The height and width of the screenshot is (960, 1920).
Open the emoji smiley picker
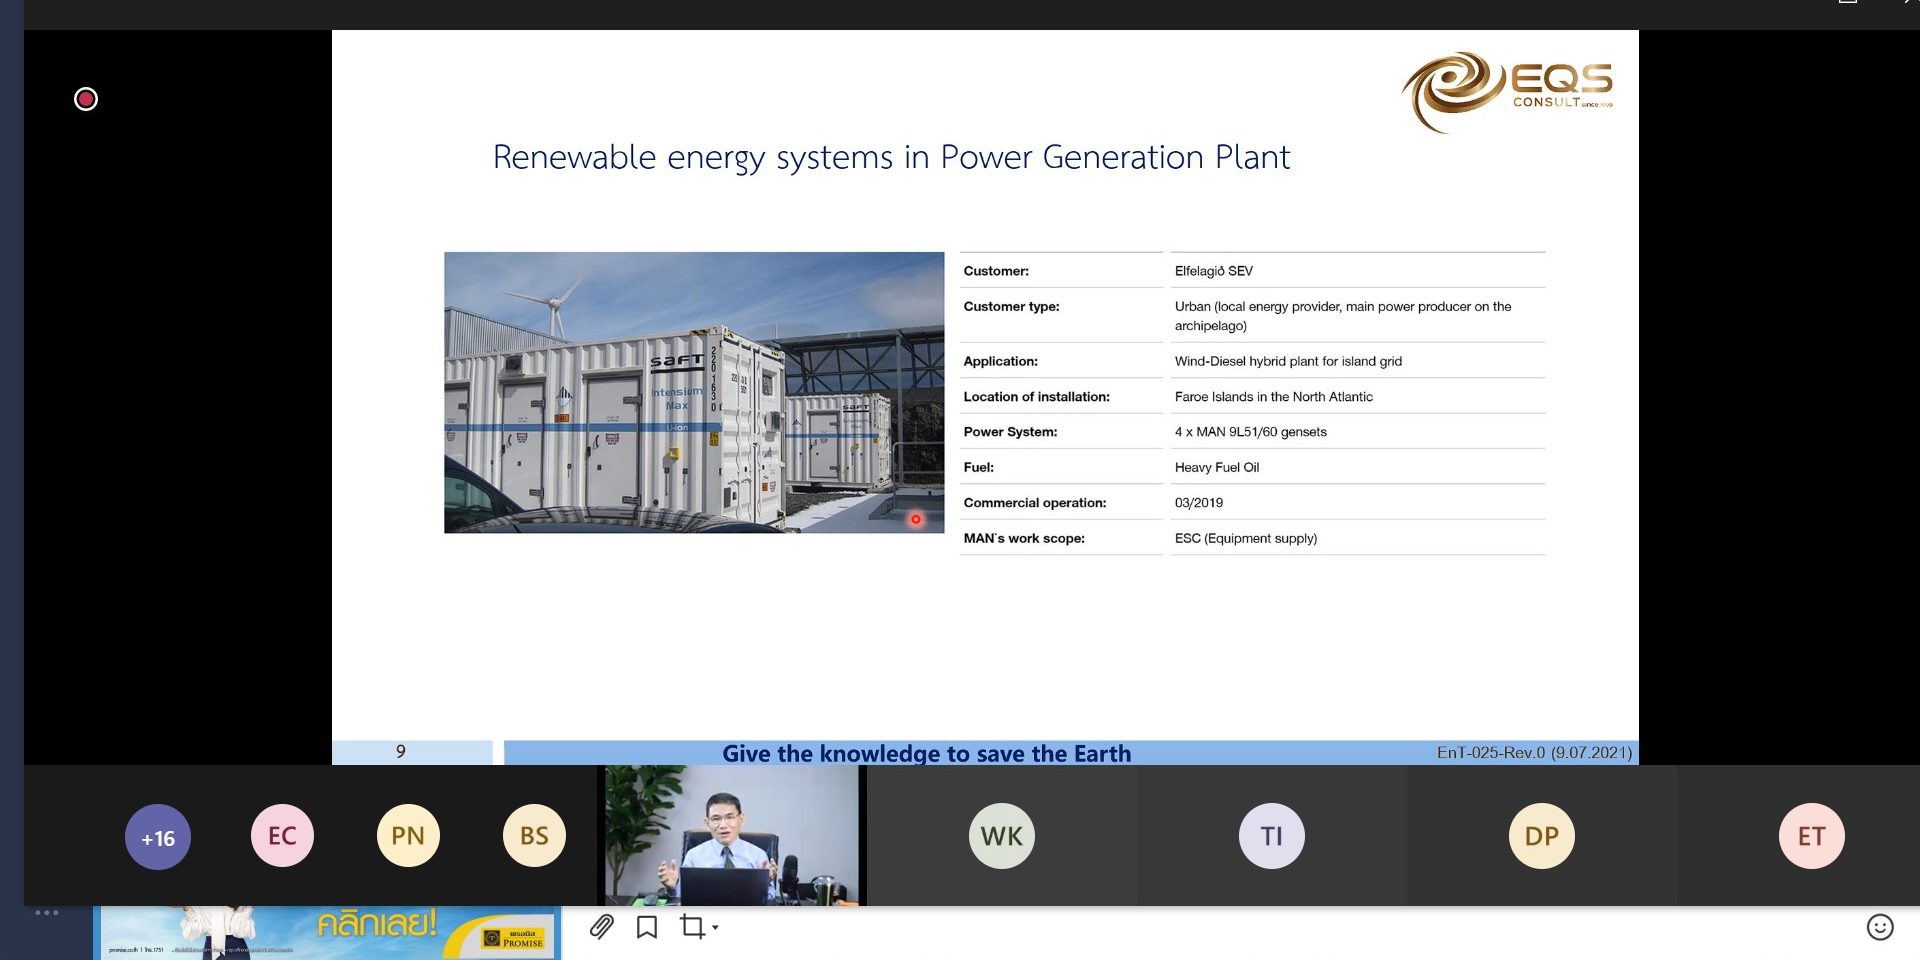(1880, 927)
